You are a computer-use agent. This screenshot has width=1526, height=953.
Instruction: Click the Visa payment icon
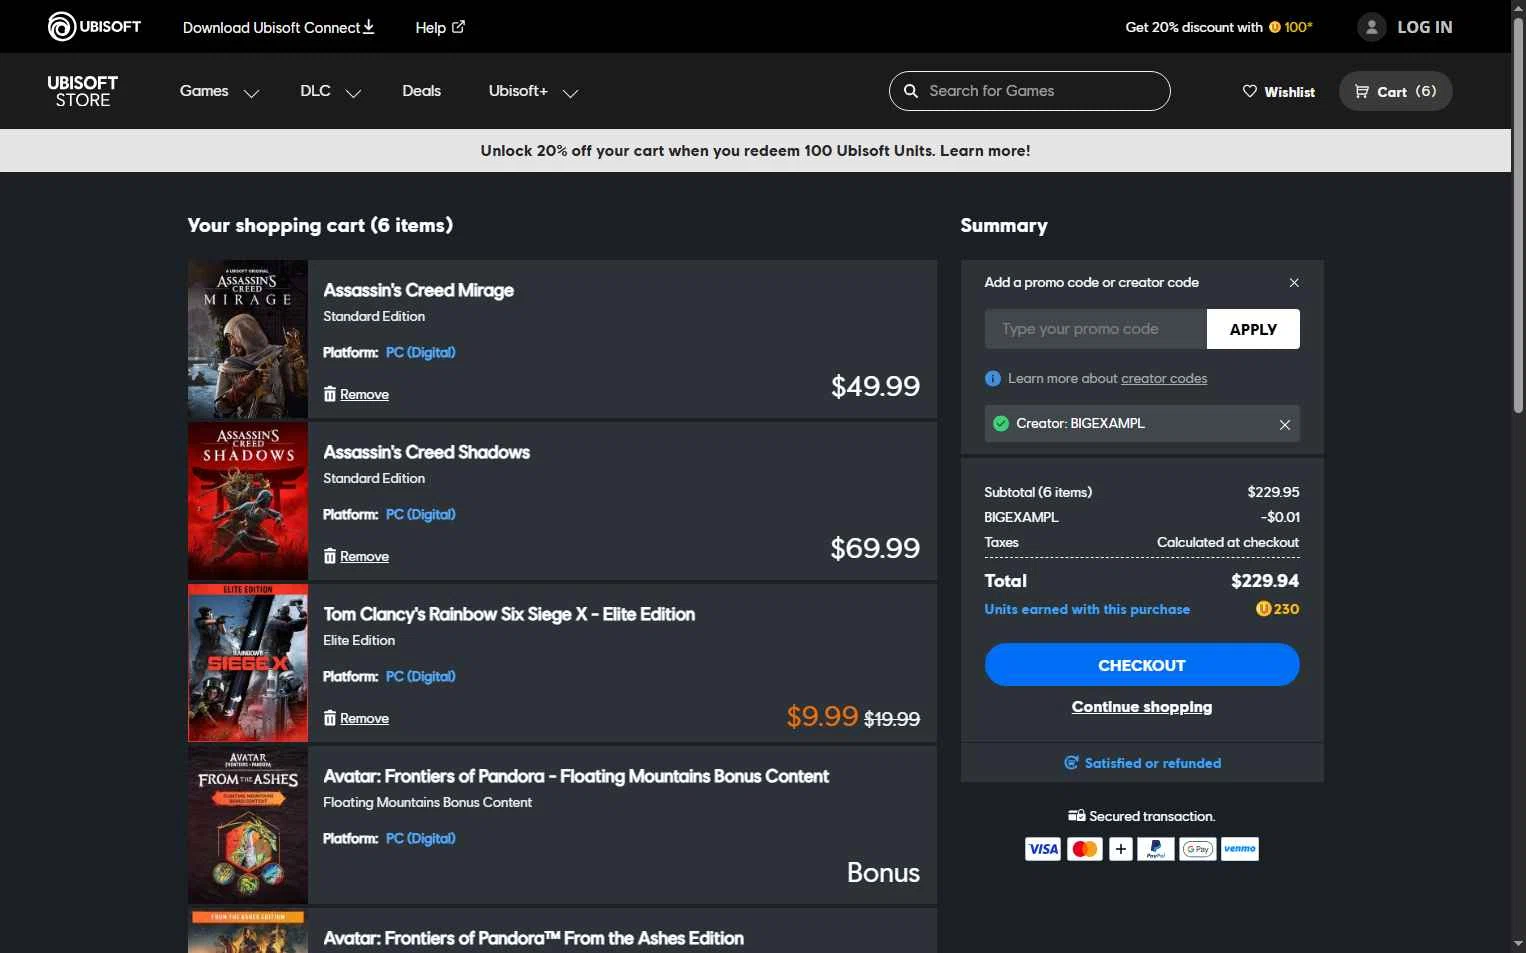click(1043, 849)
